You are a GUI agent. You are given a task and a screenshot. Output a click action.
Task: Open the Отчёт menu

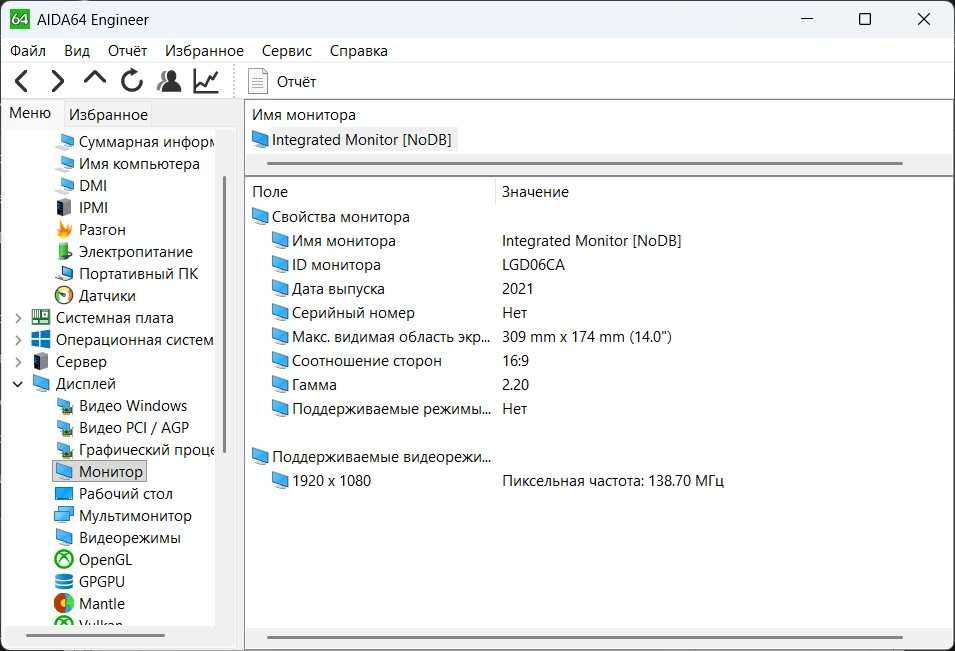coord(127,51)
